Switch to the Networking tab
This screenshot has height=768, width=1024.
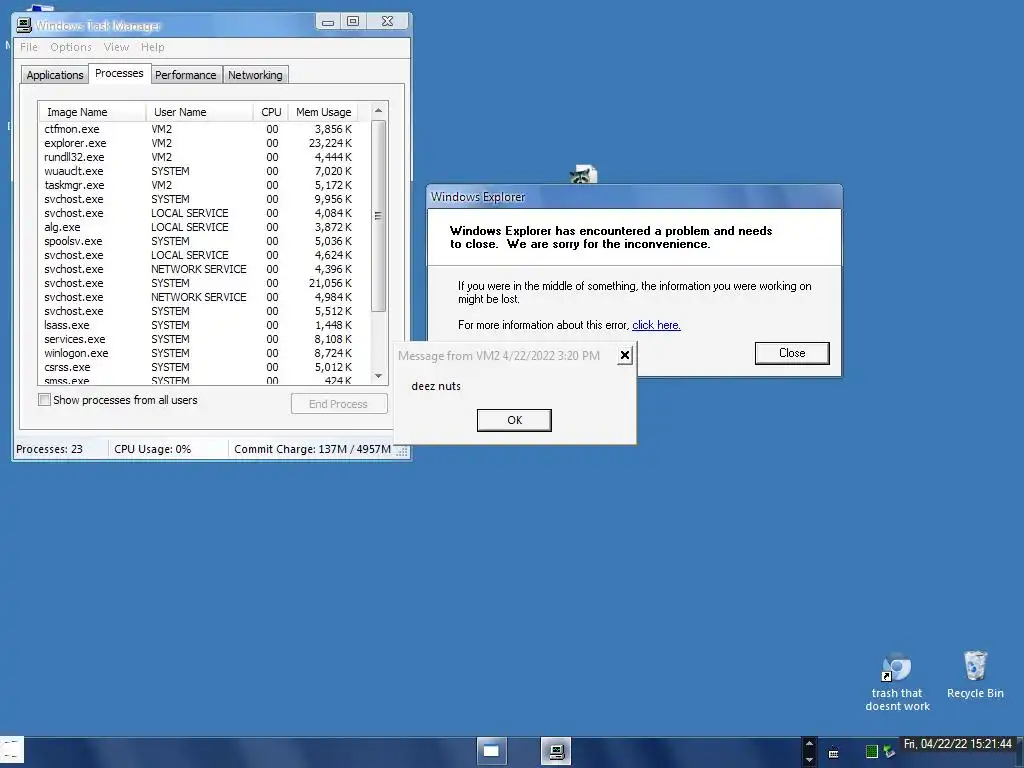[255, 75]
